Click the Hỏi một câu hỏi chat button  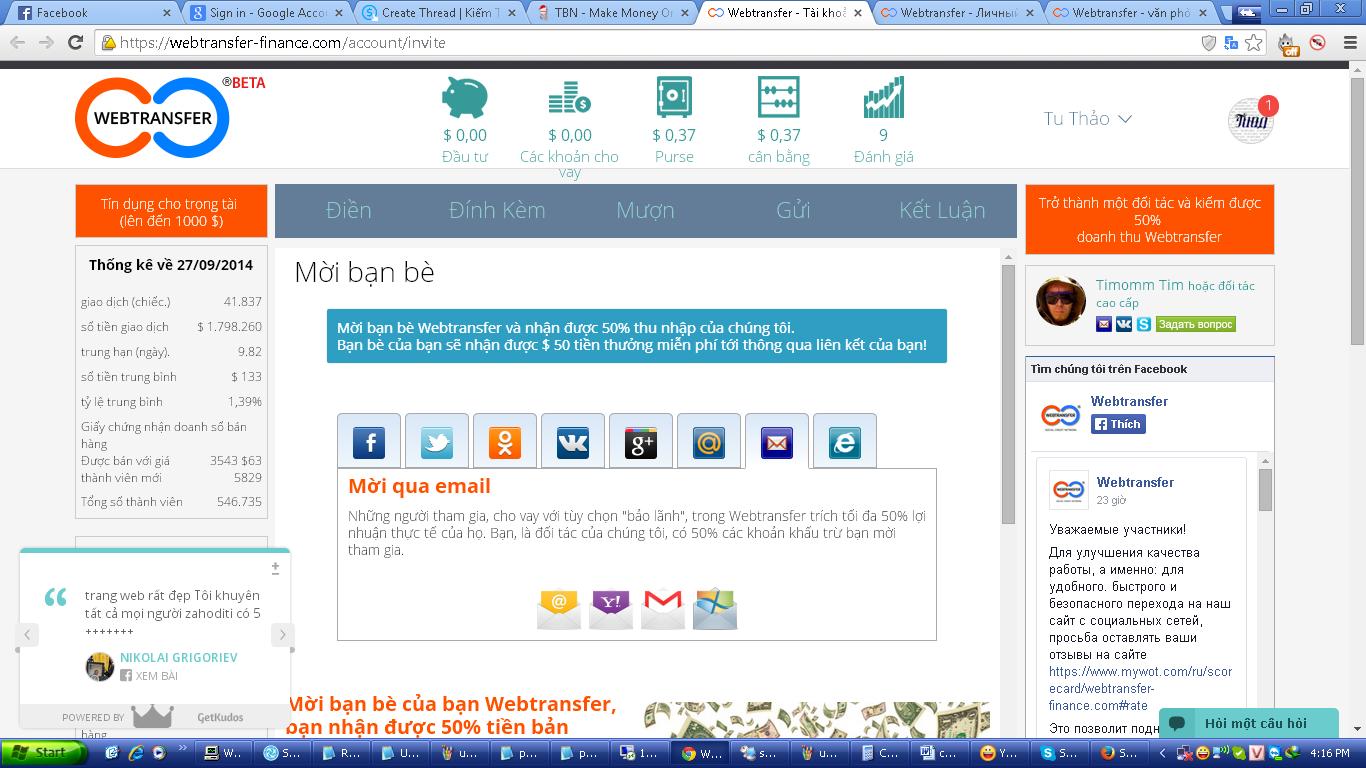tap(1248, 724)
